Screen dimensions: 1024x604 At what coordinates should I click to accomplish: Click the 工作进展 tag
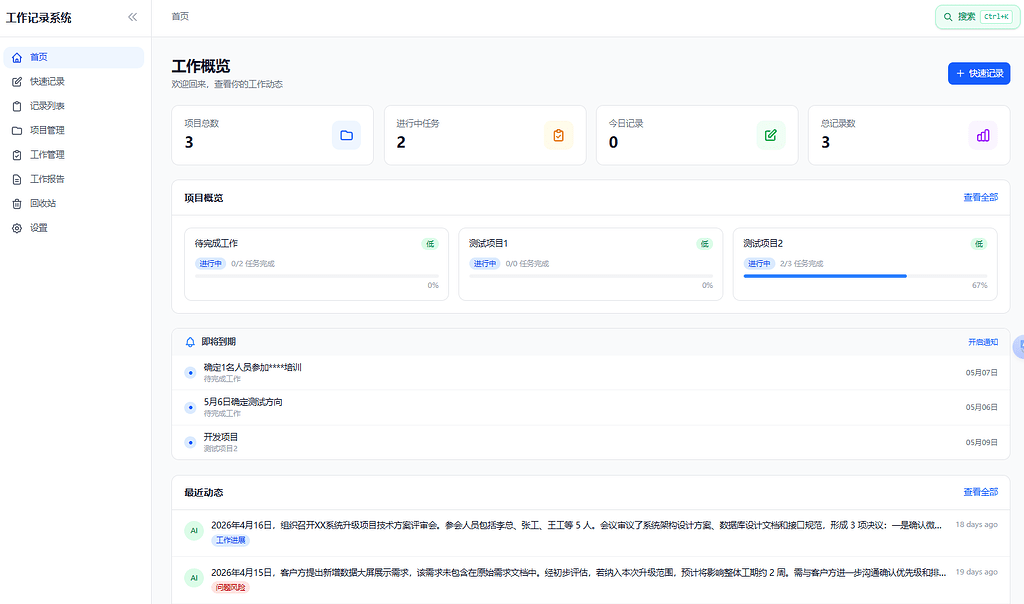(231, 541)
